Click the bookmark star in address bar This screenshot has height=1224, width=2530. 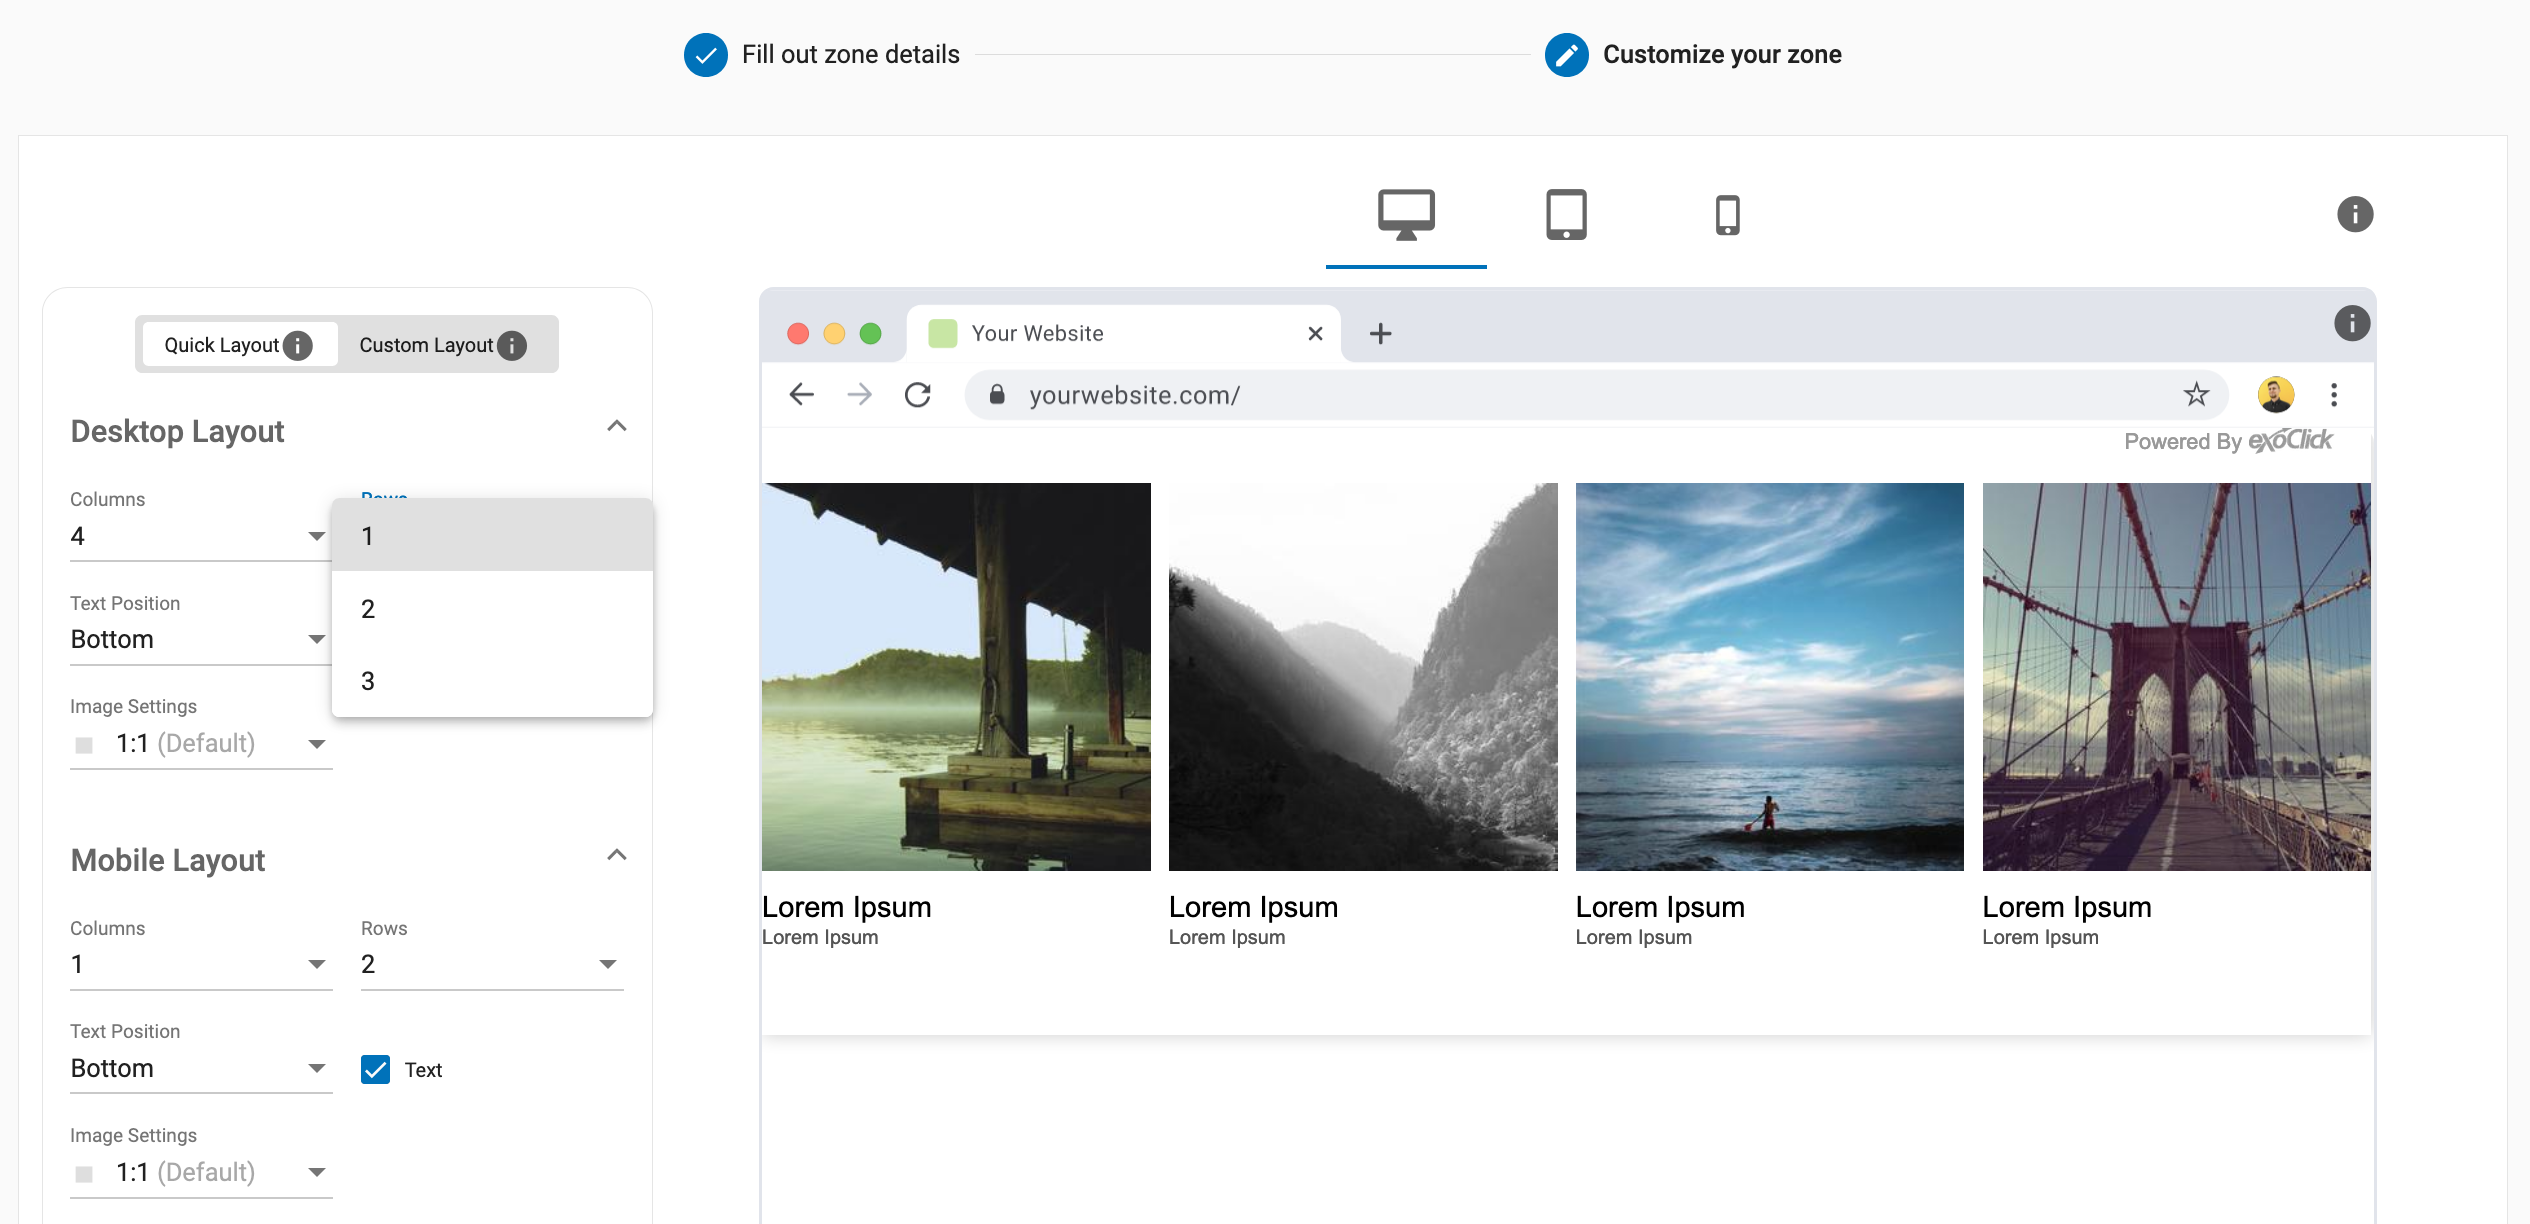coord(2195,395)
